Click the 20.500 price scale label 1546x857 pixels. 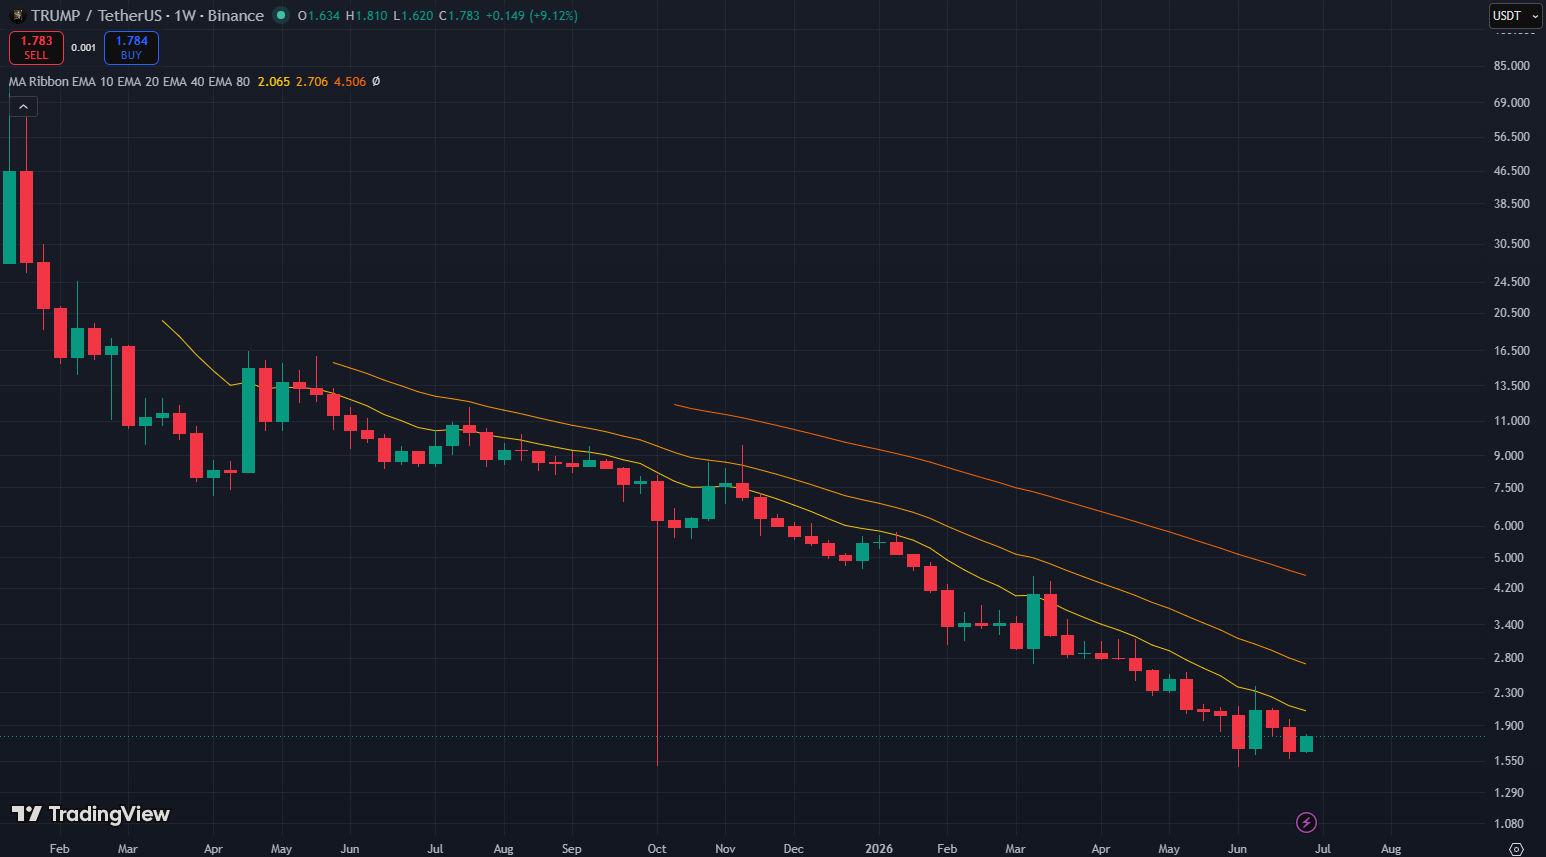coord(1512,313)
